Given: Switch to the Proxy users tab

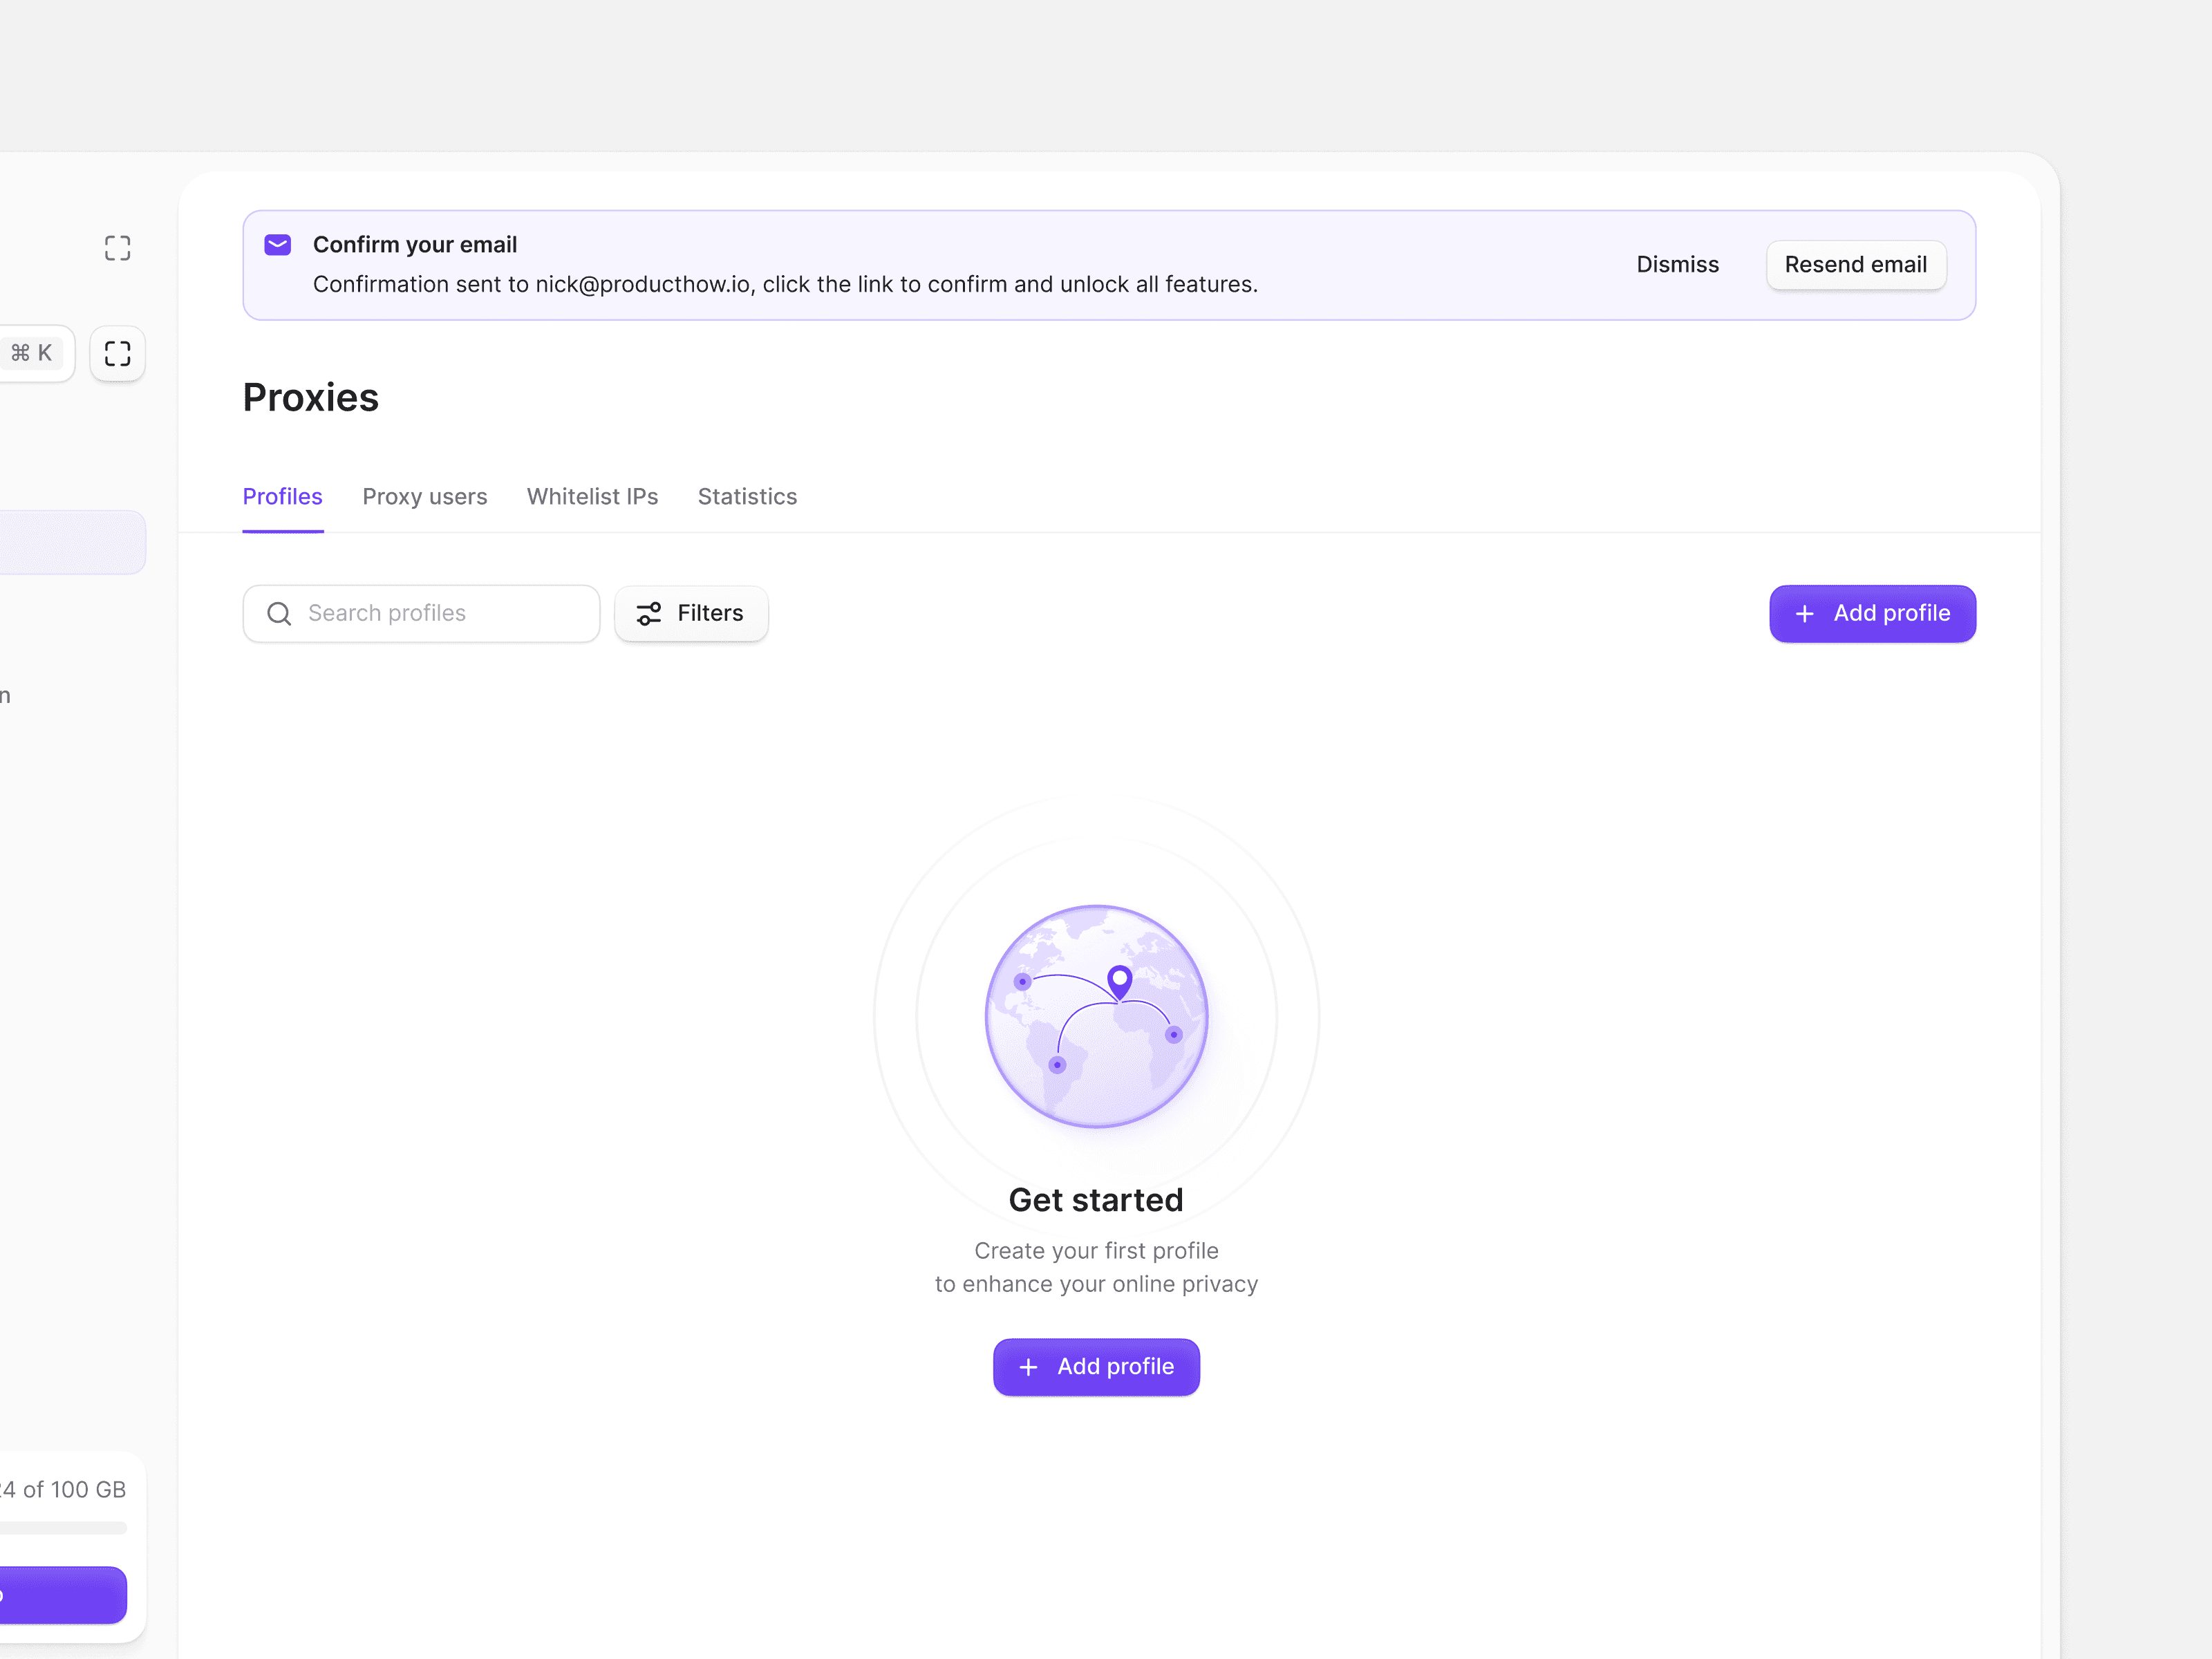Looking at the screenshot, I should tap(424, 496).
